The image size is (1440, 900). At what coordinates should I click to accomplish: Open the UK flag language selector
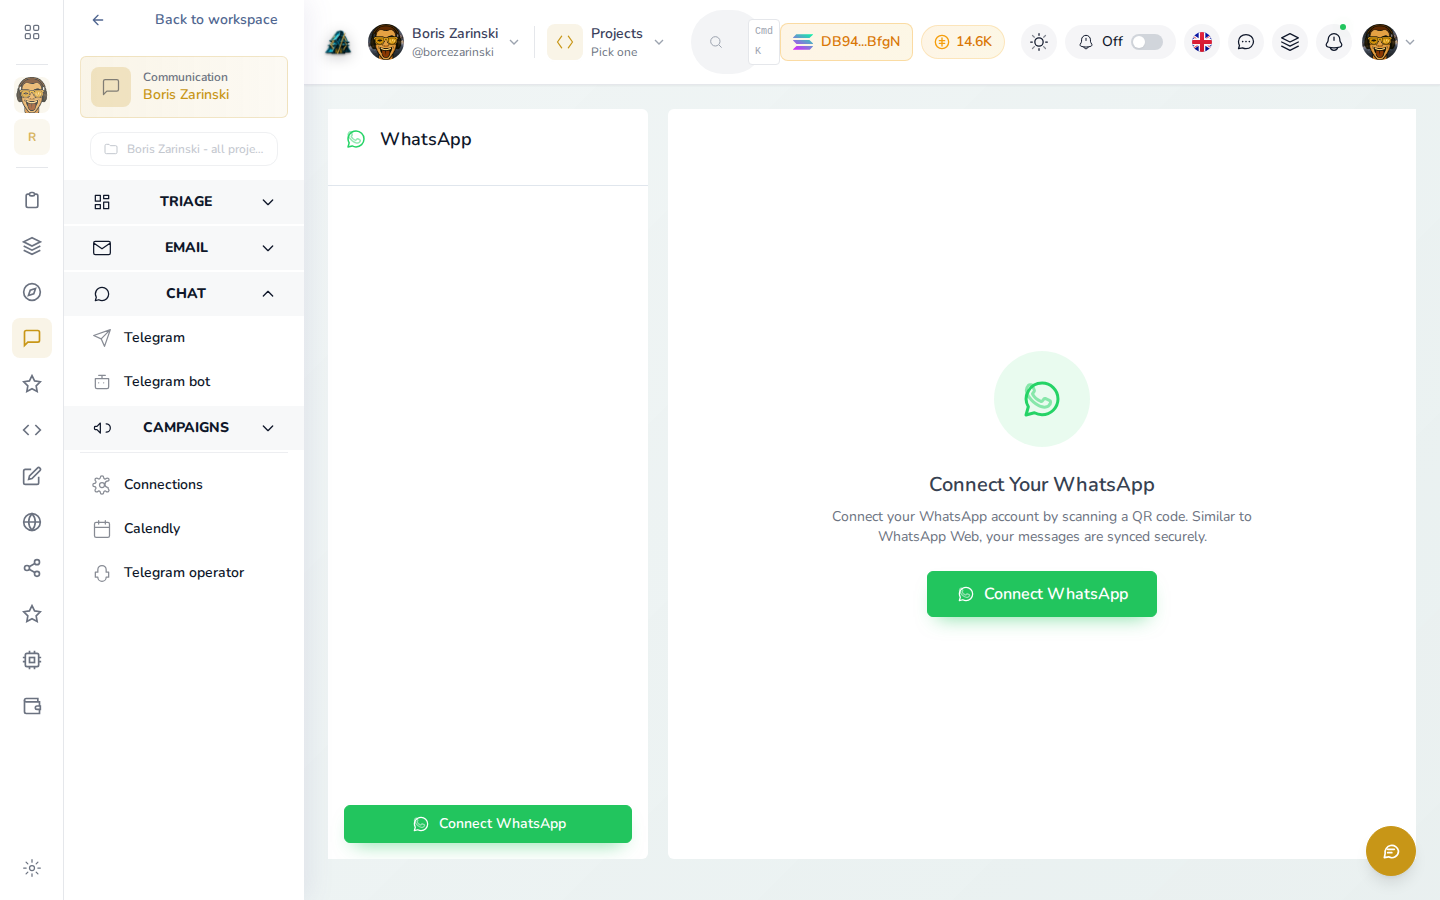click(1202, 42)
